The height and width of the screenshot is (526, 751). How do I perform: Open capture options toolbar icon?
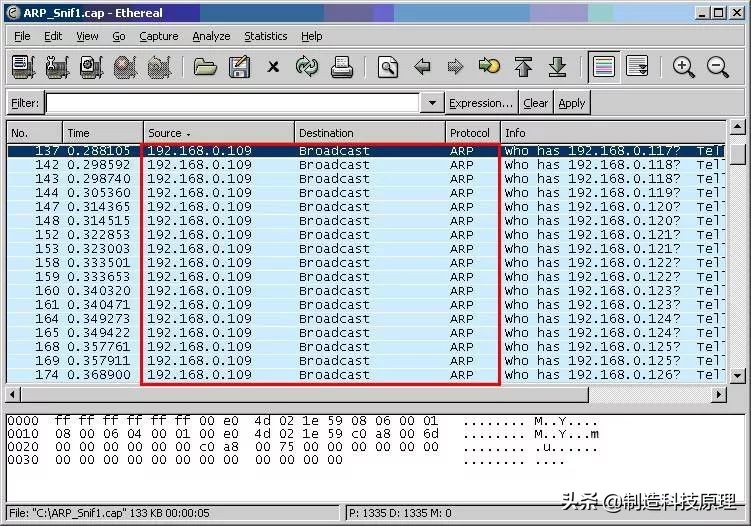[x=57, y=67]
